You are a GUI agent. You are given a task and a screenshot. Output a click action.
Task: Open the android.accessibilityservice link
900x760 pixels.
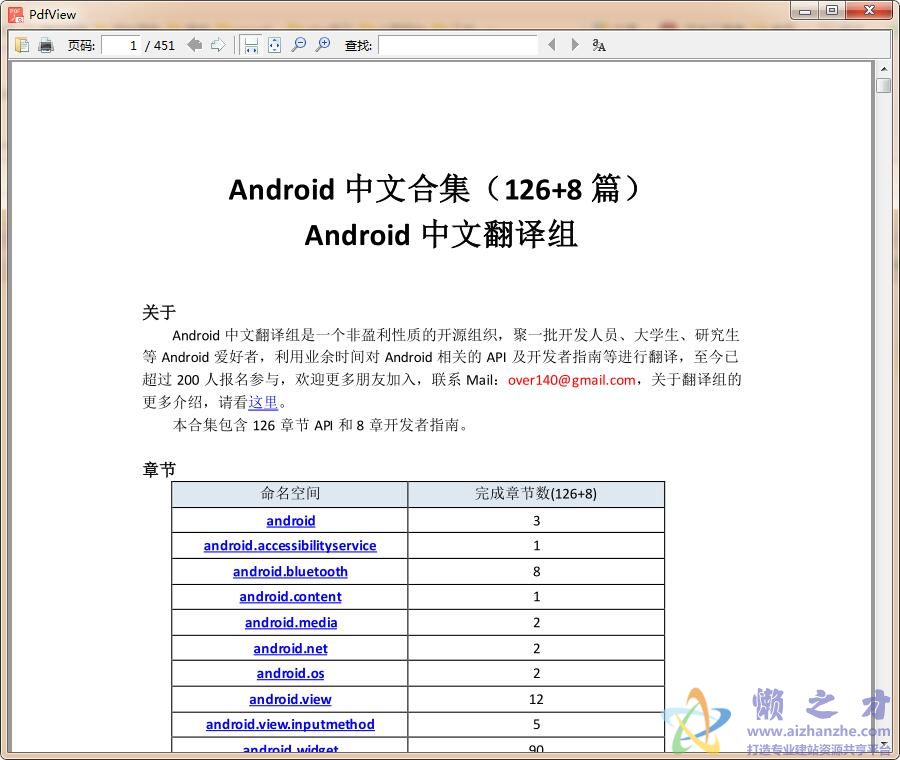point(290,545)
